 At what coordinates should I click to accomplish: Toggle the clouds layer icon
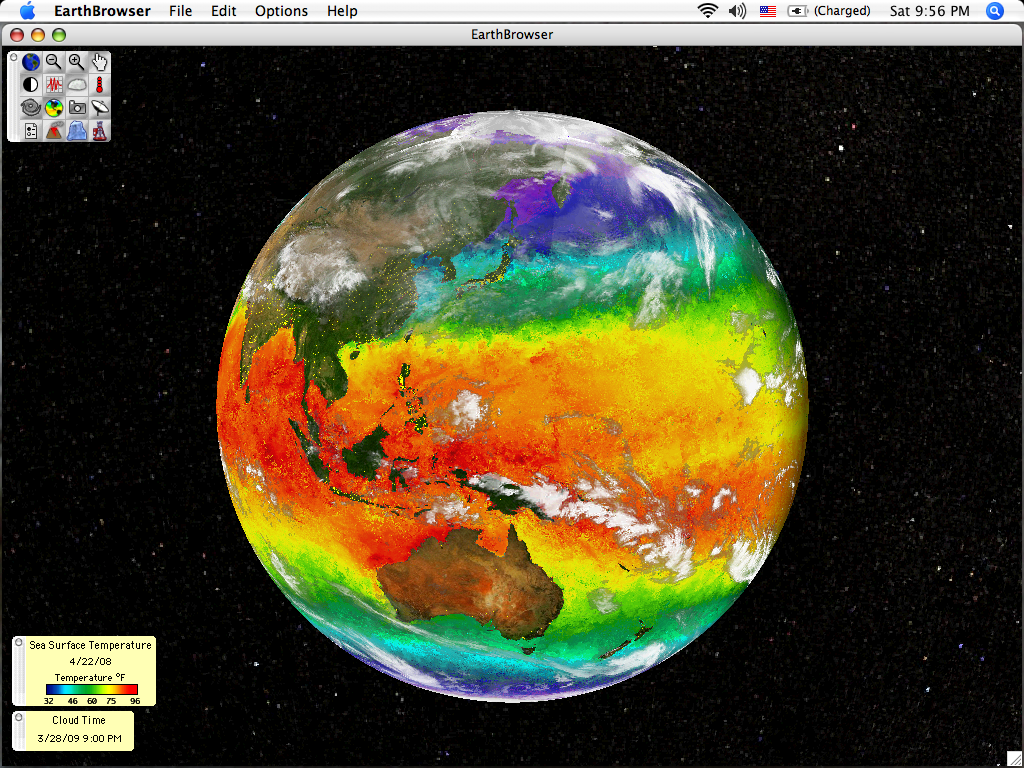[76, 85]
